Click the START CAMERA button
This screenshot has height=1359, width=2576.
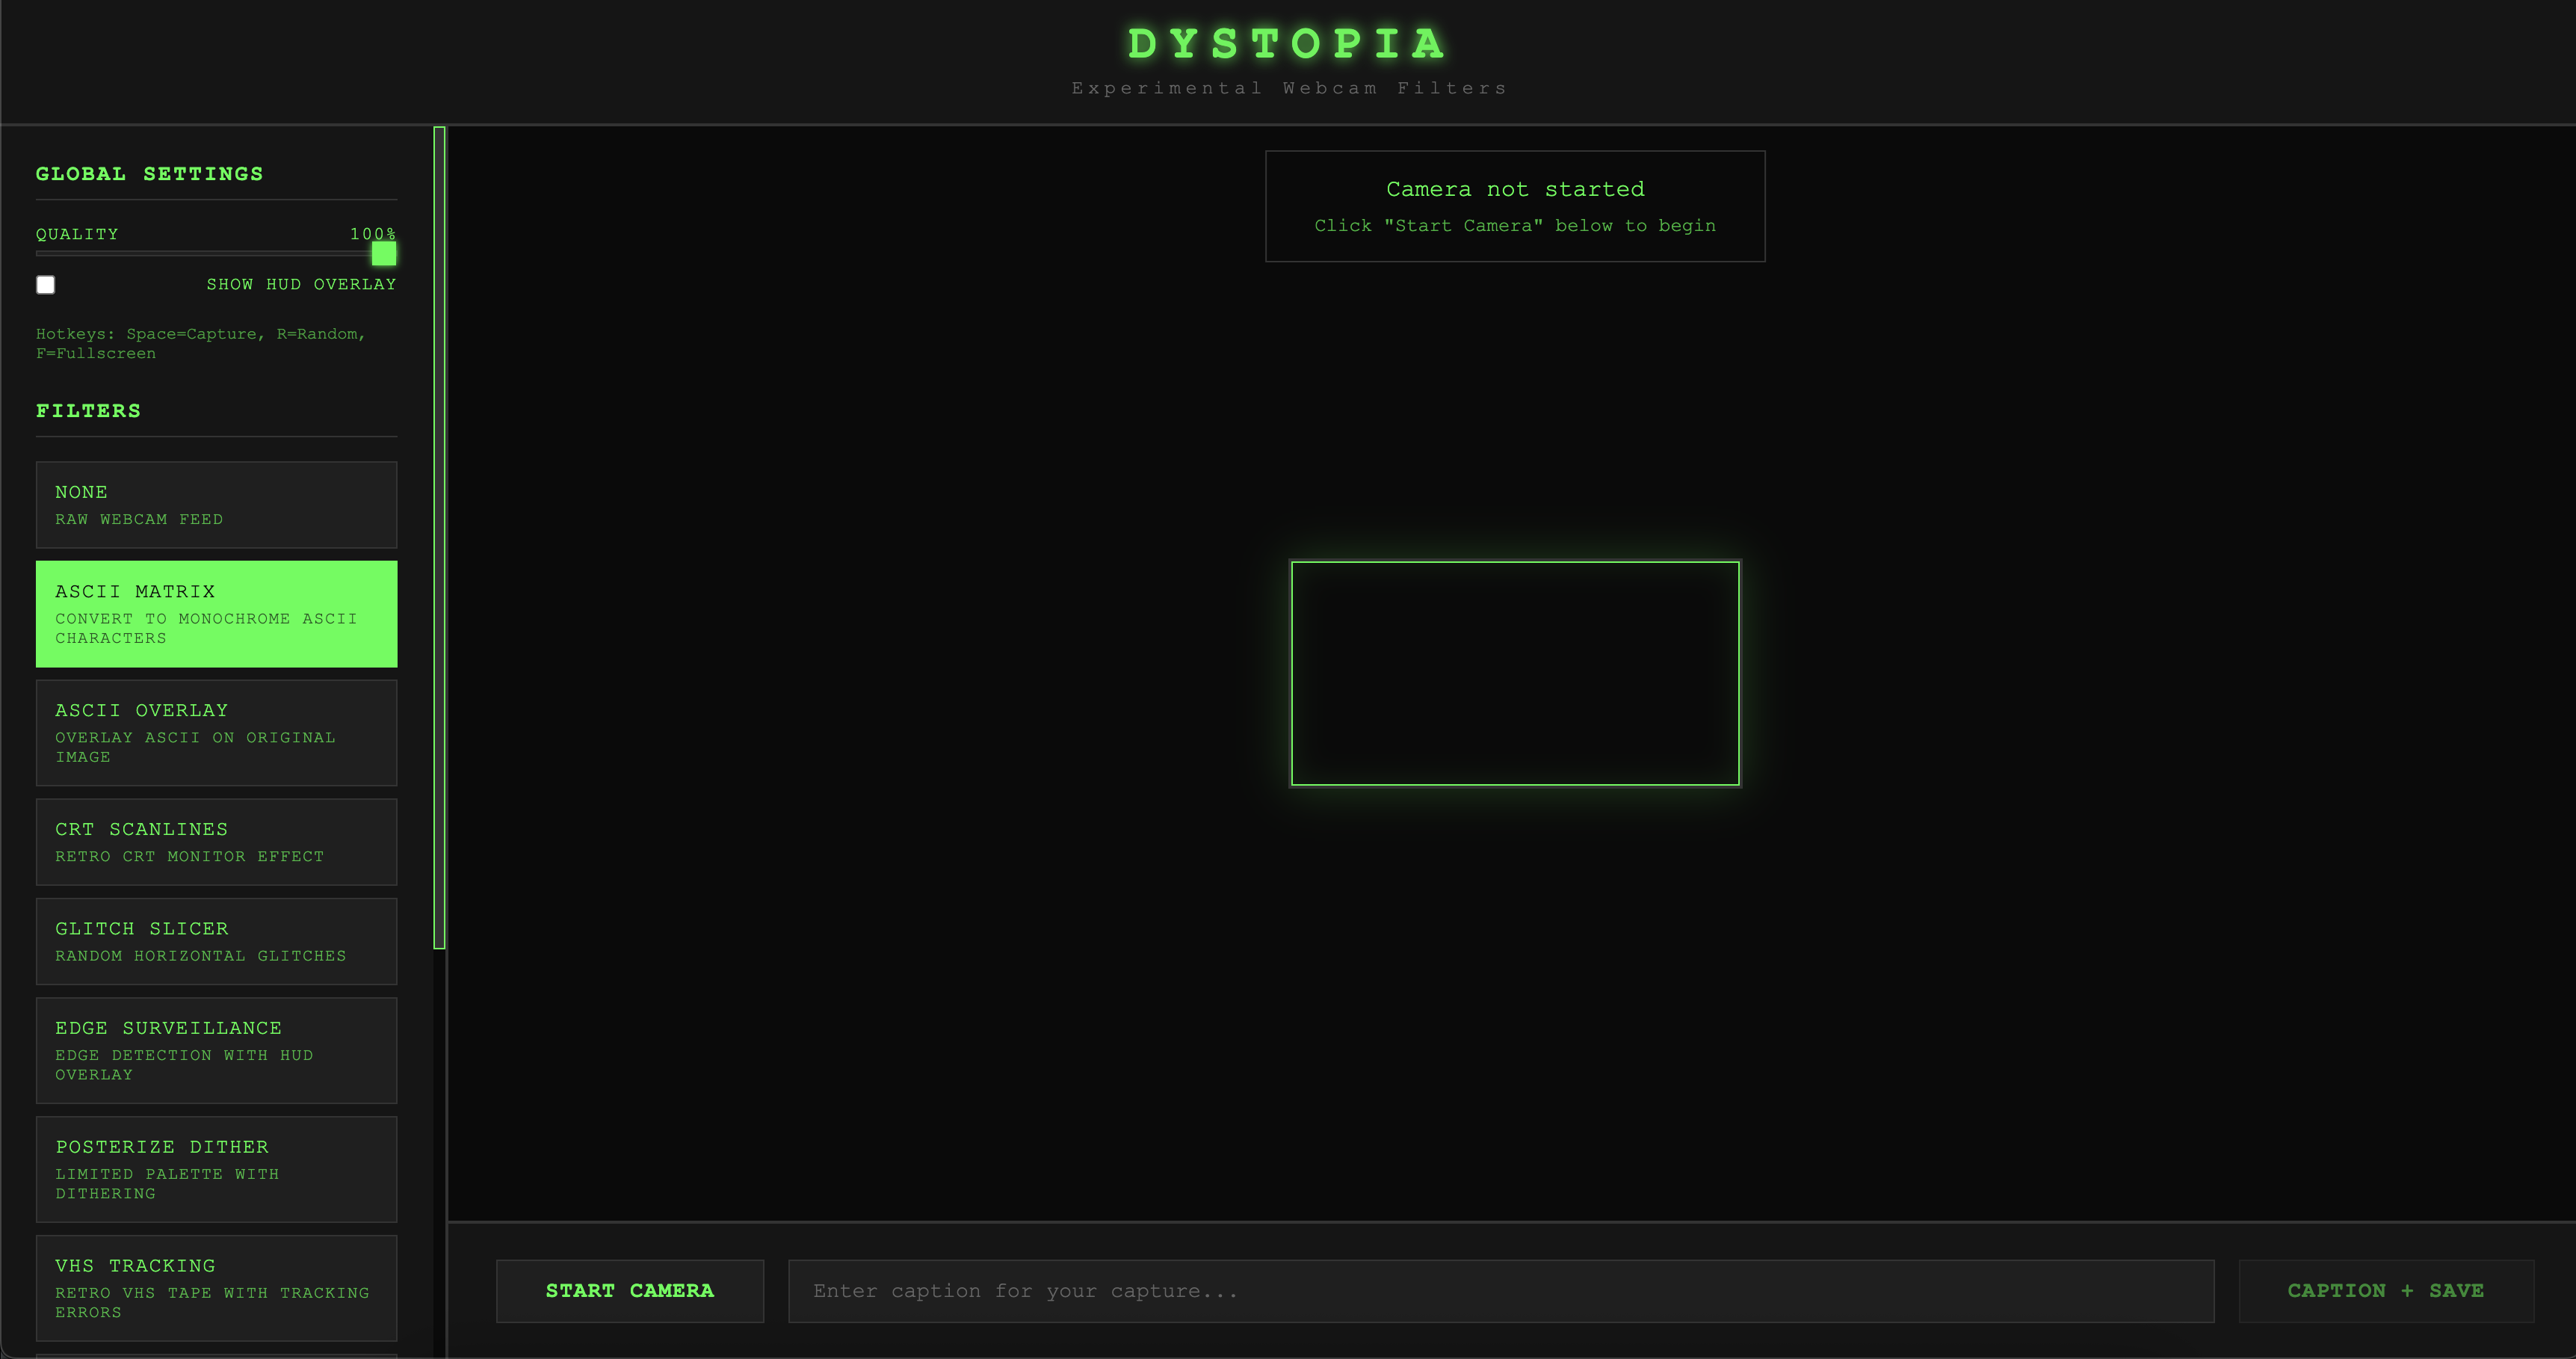click(x=630, y=1291)
